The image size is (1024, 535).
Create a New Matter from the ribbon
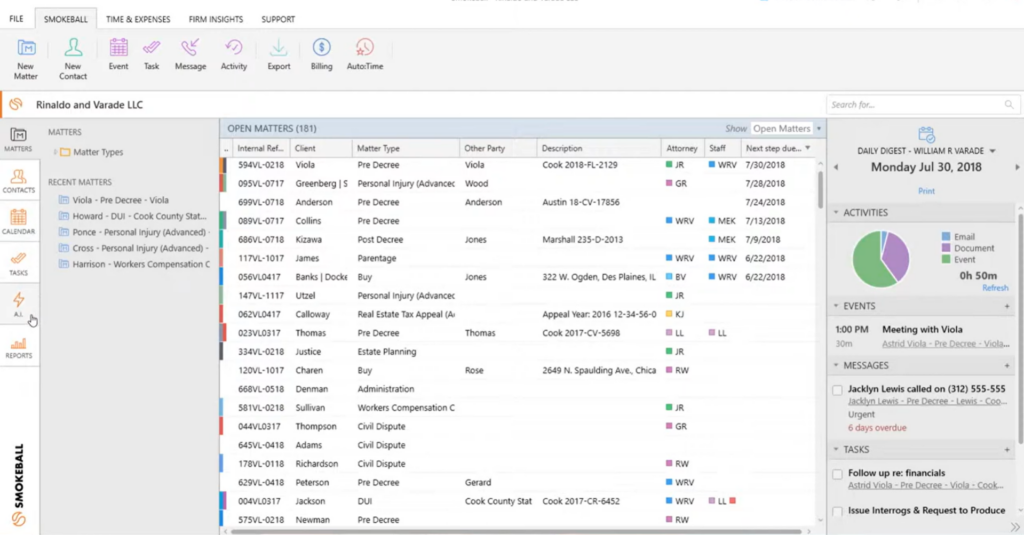26,59
